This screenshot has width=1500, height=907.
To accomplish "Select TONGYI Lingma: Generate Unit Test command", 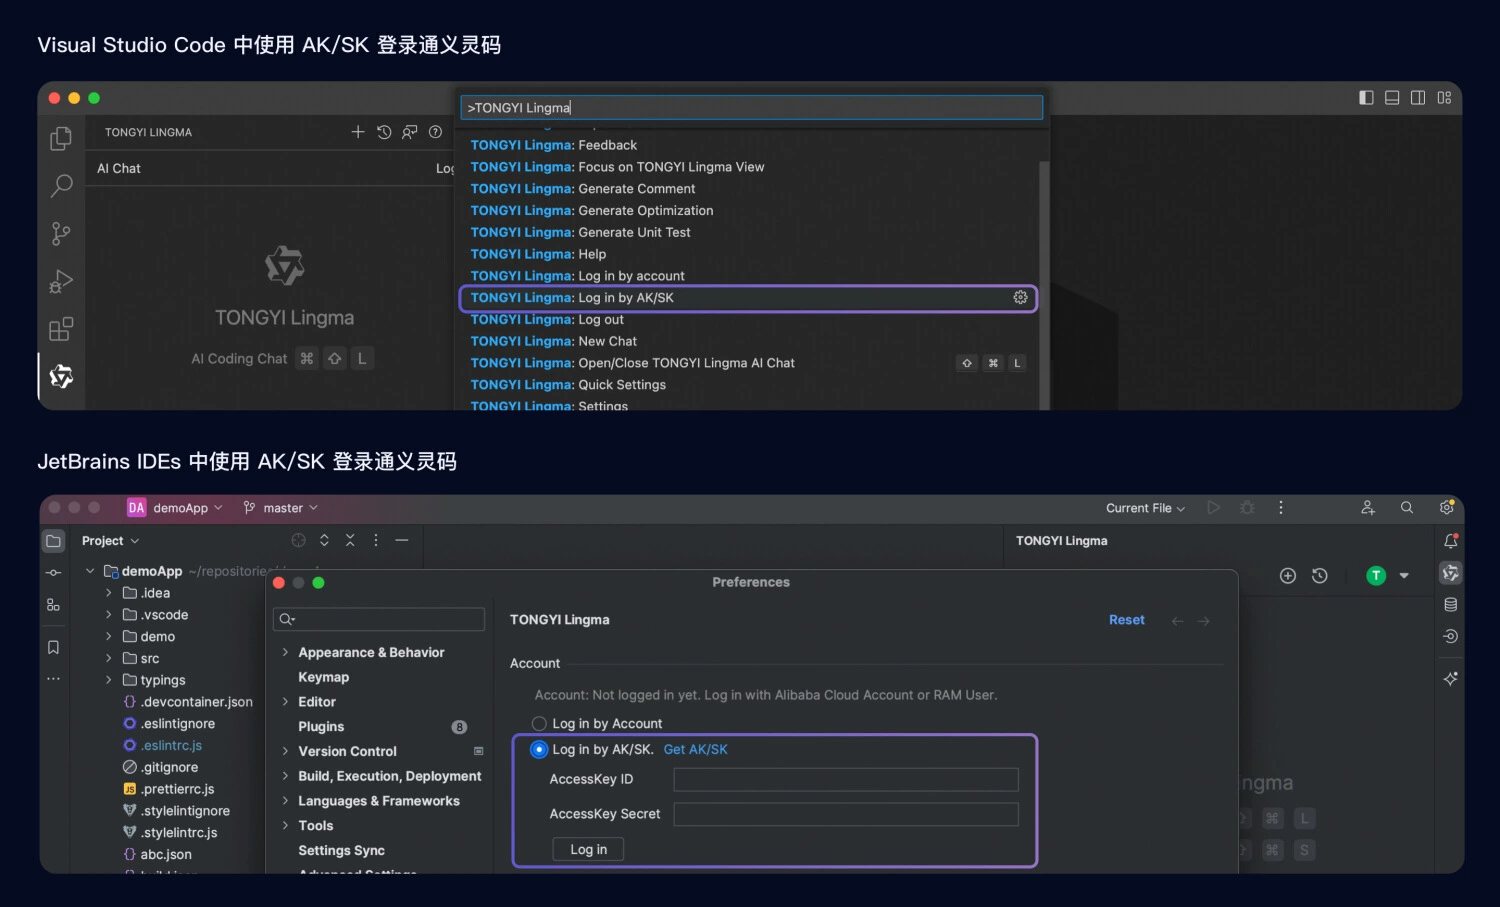I will [748, 232].
